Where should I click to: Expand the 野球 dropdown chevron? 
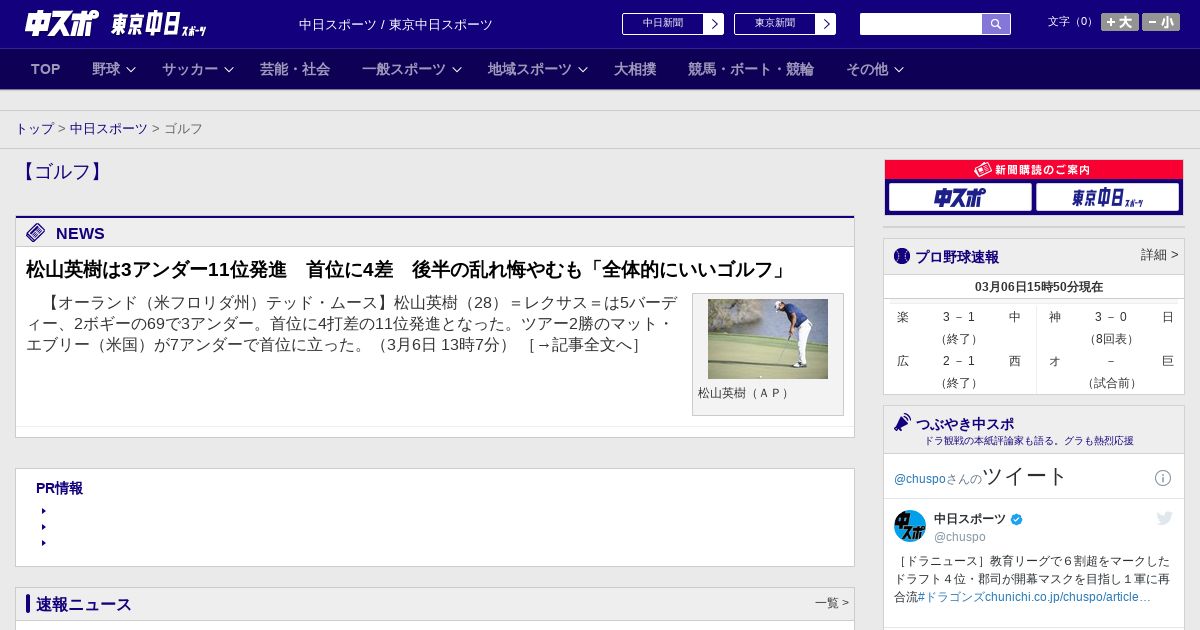(x=131, y=69)
